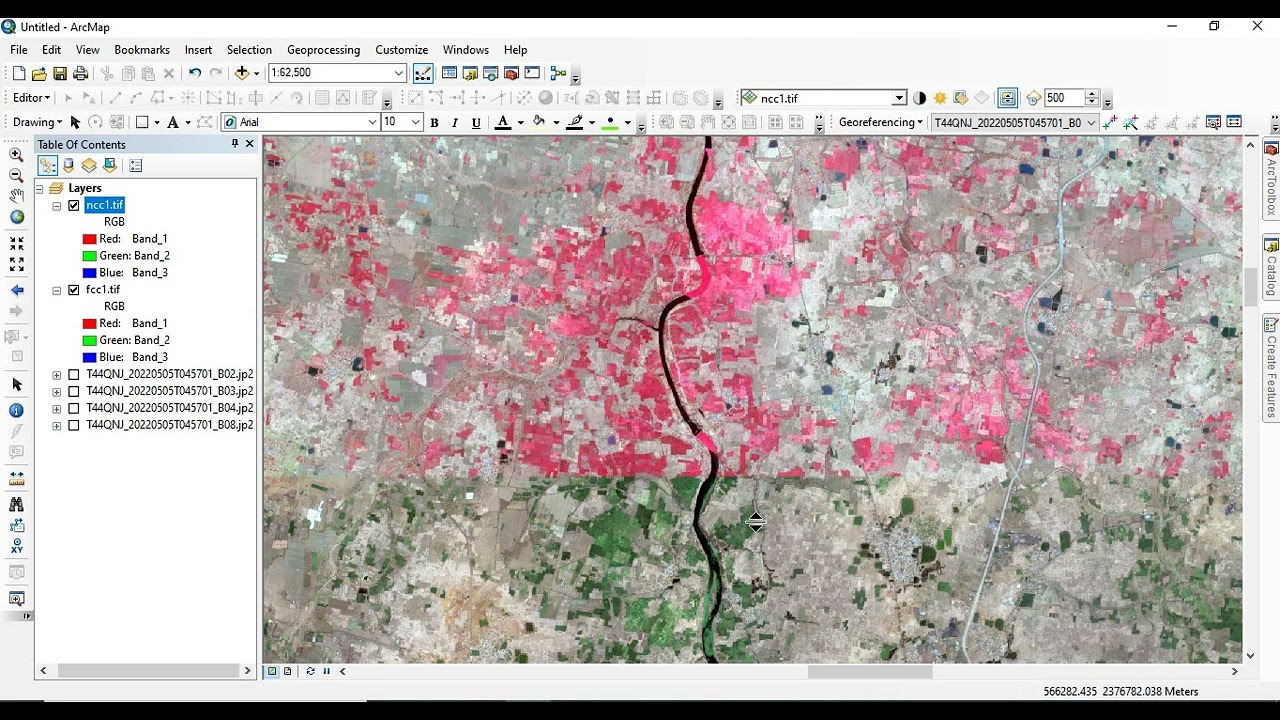List layers by drawing order
1280x720 pixels.
(x=47, y=166)
